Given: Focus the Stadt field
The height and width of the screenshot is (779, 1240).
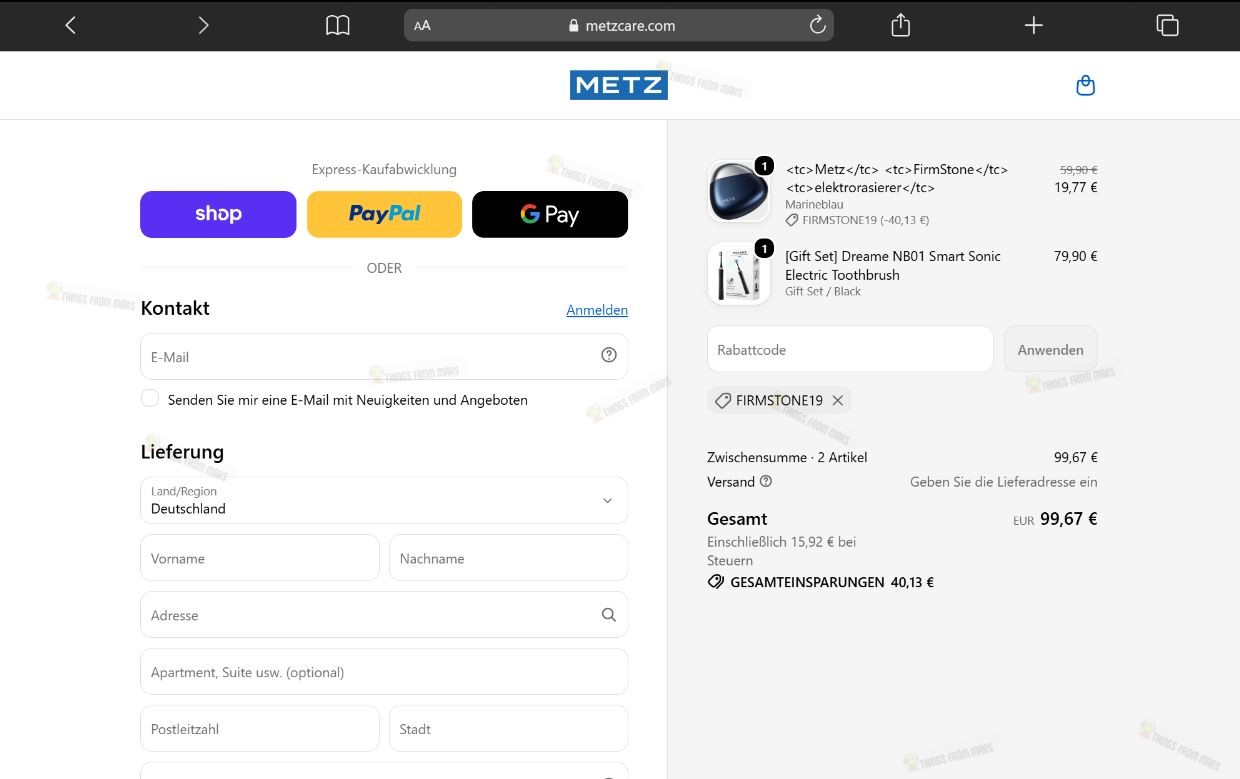Looking at the screenshot, I should (508, 729).
